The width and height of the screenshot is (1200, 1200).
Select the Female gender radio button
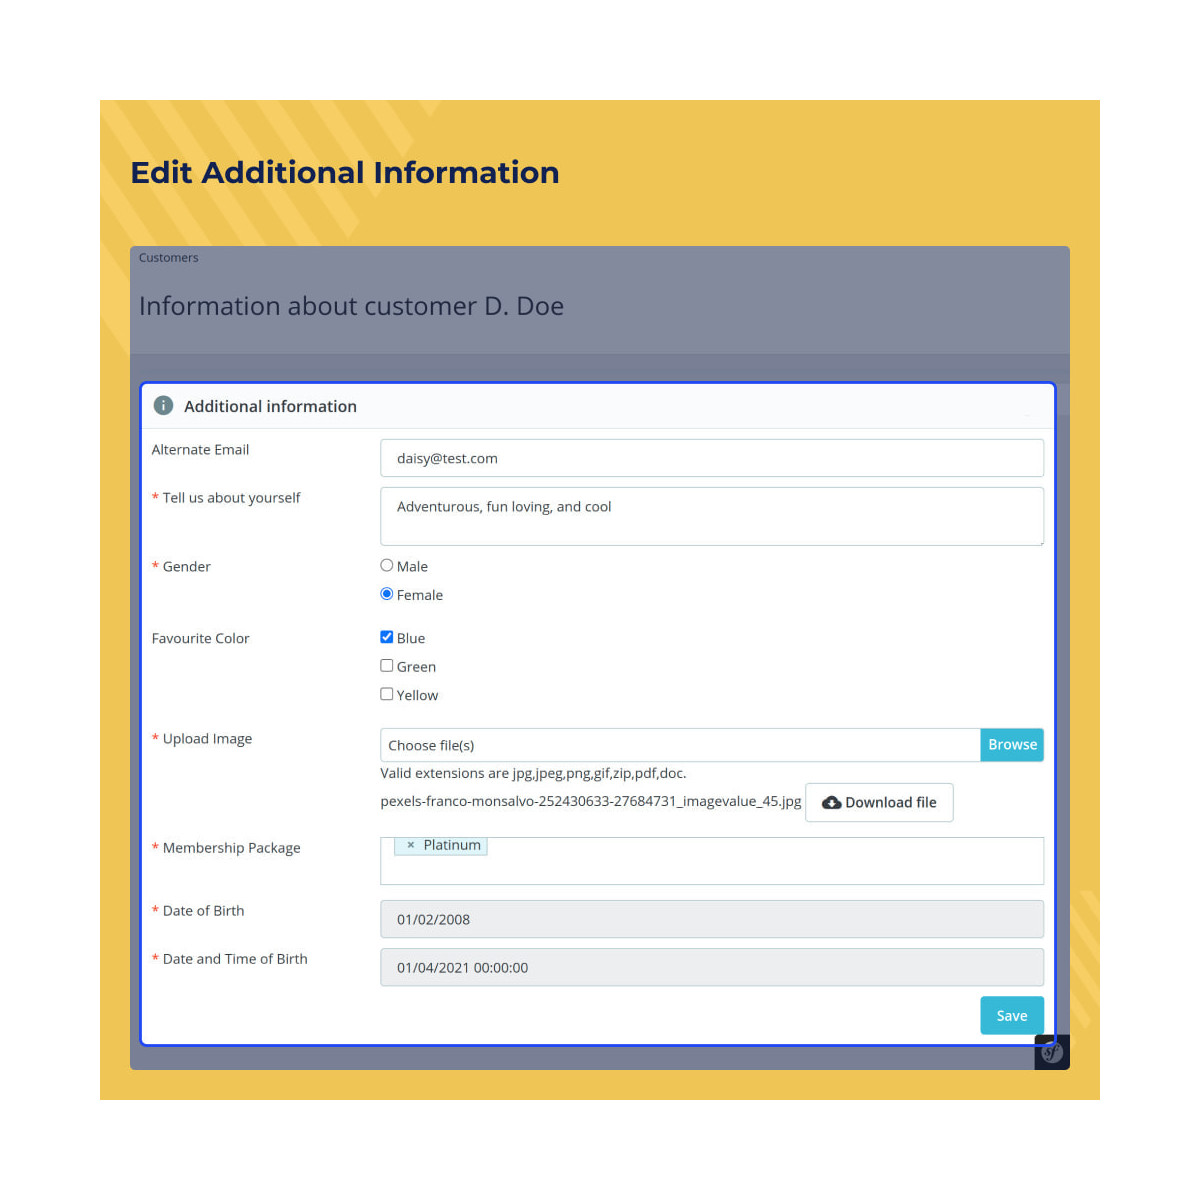click(x=386, y=593)
